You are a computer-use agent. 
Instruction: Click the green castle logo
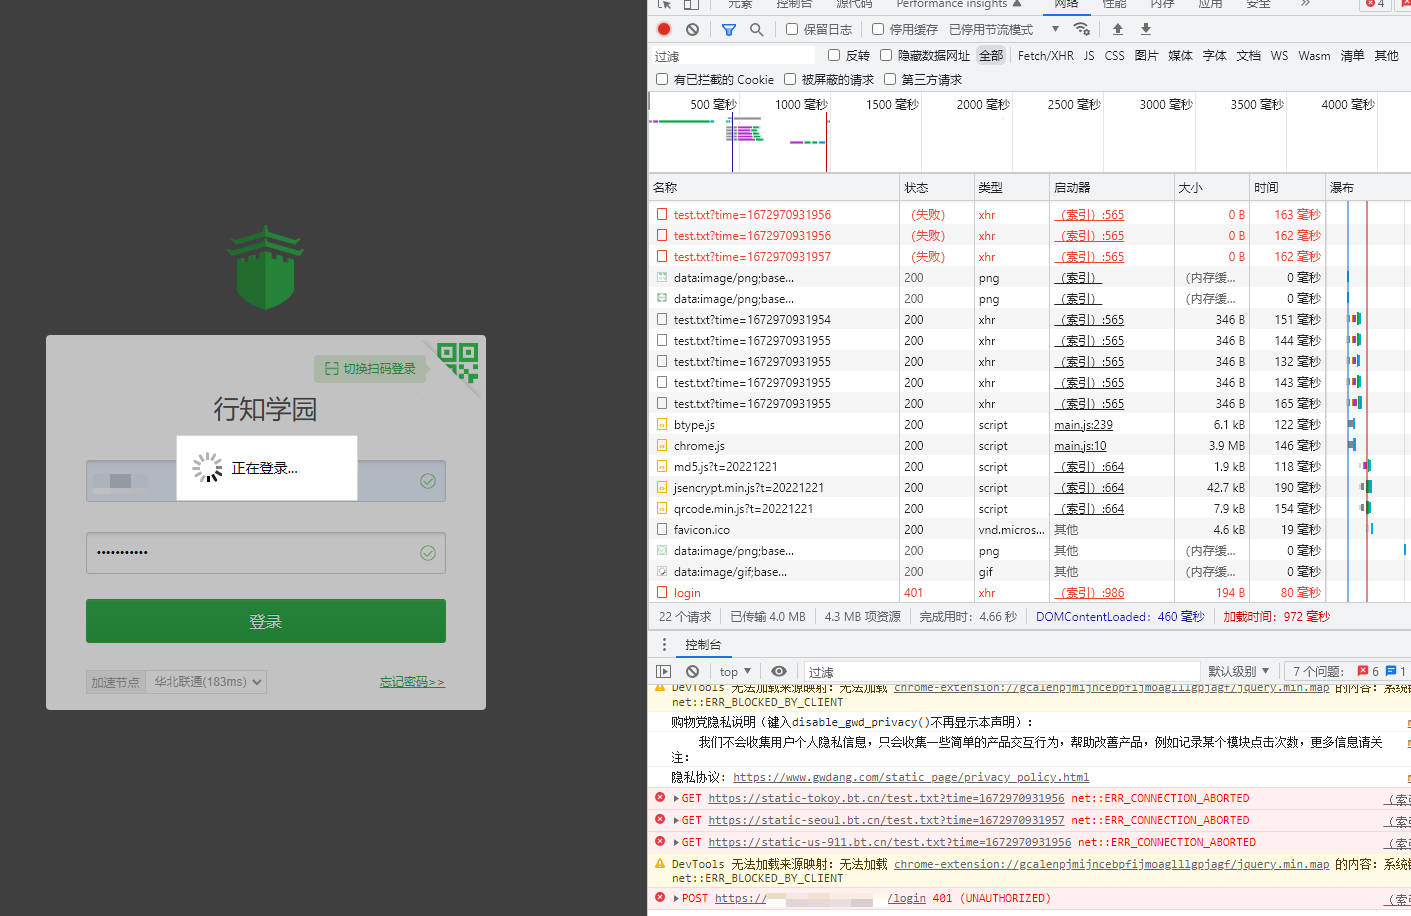(x=265, y=267)
